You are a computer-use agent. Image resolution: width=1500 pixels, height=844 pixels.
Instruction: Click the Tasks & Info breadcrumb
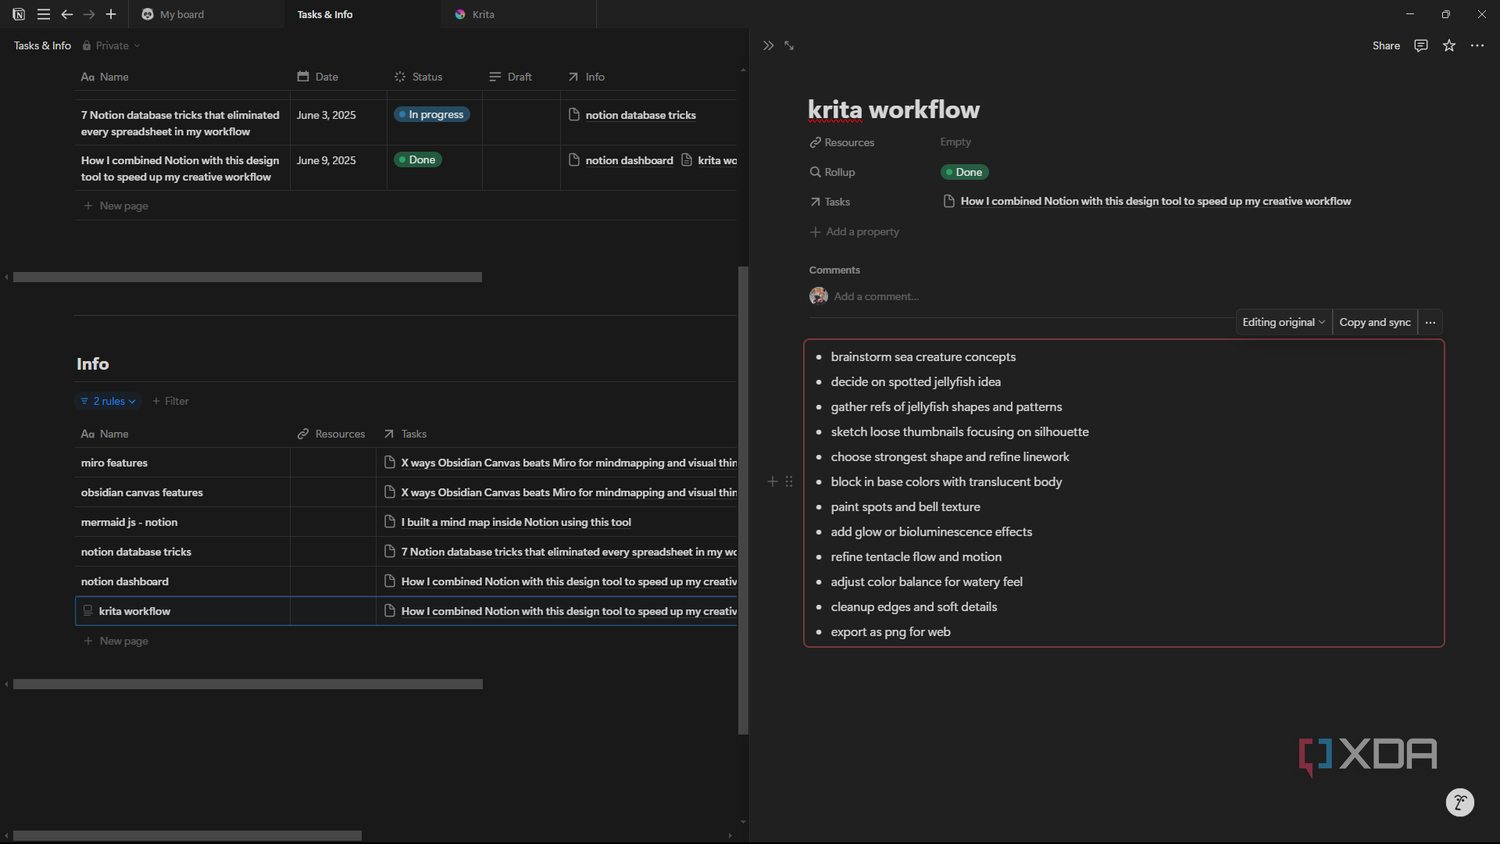[x=42, y=46]
